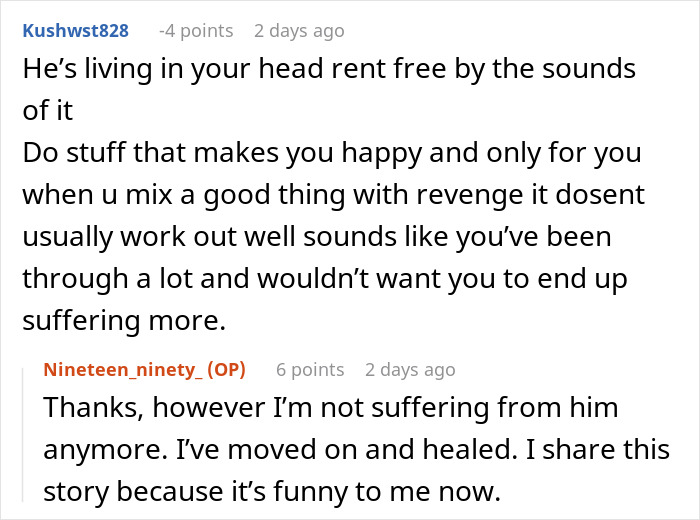The image size is (700, 520).
Task: Click the (OP) label beside Nineteen_ninety_
Action: (225, 370)
